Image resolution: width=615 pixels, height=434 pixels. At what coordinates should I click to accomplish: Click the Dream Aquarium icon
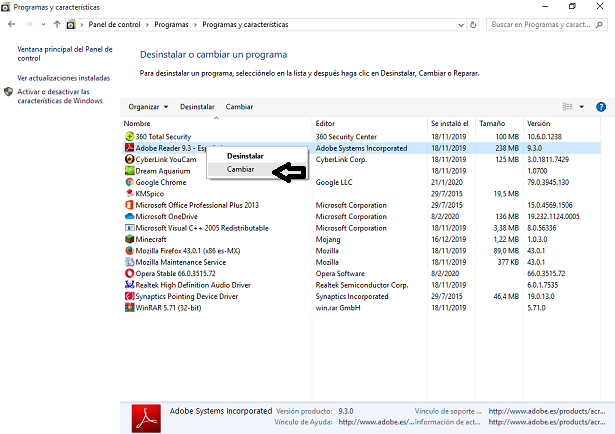tap(129, 171)
